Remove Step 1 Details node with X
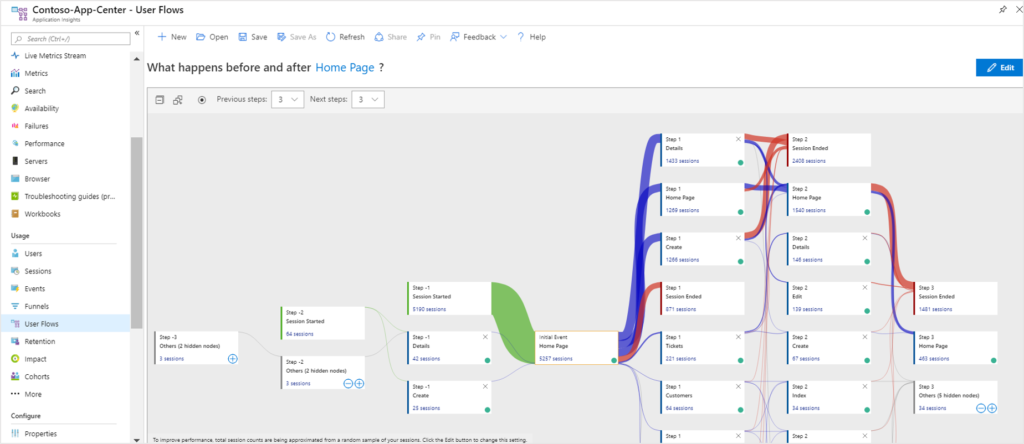This screenshot has width=1024, height=444. [739, 138]
